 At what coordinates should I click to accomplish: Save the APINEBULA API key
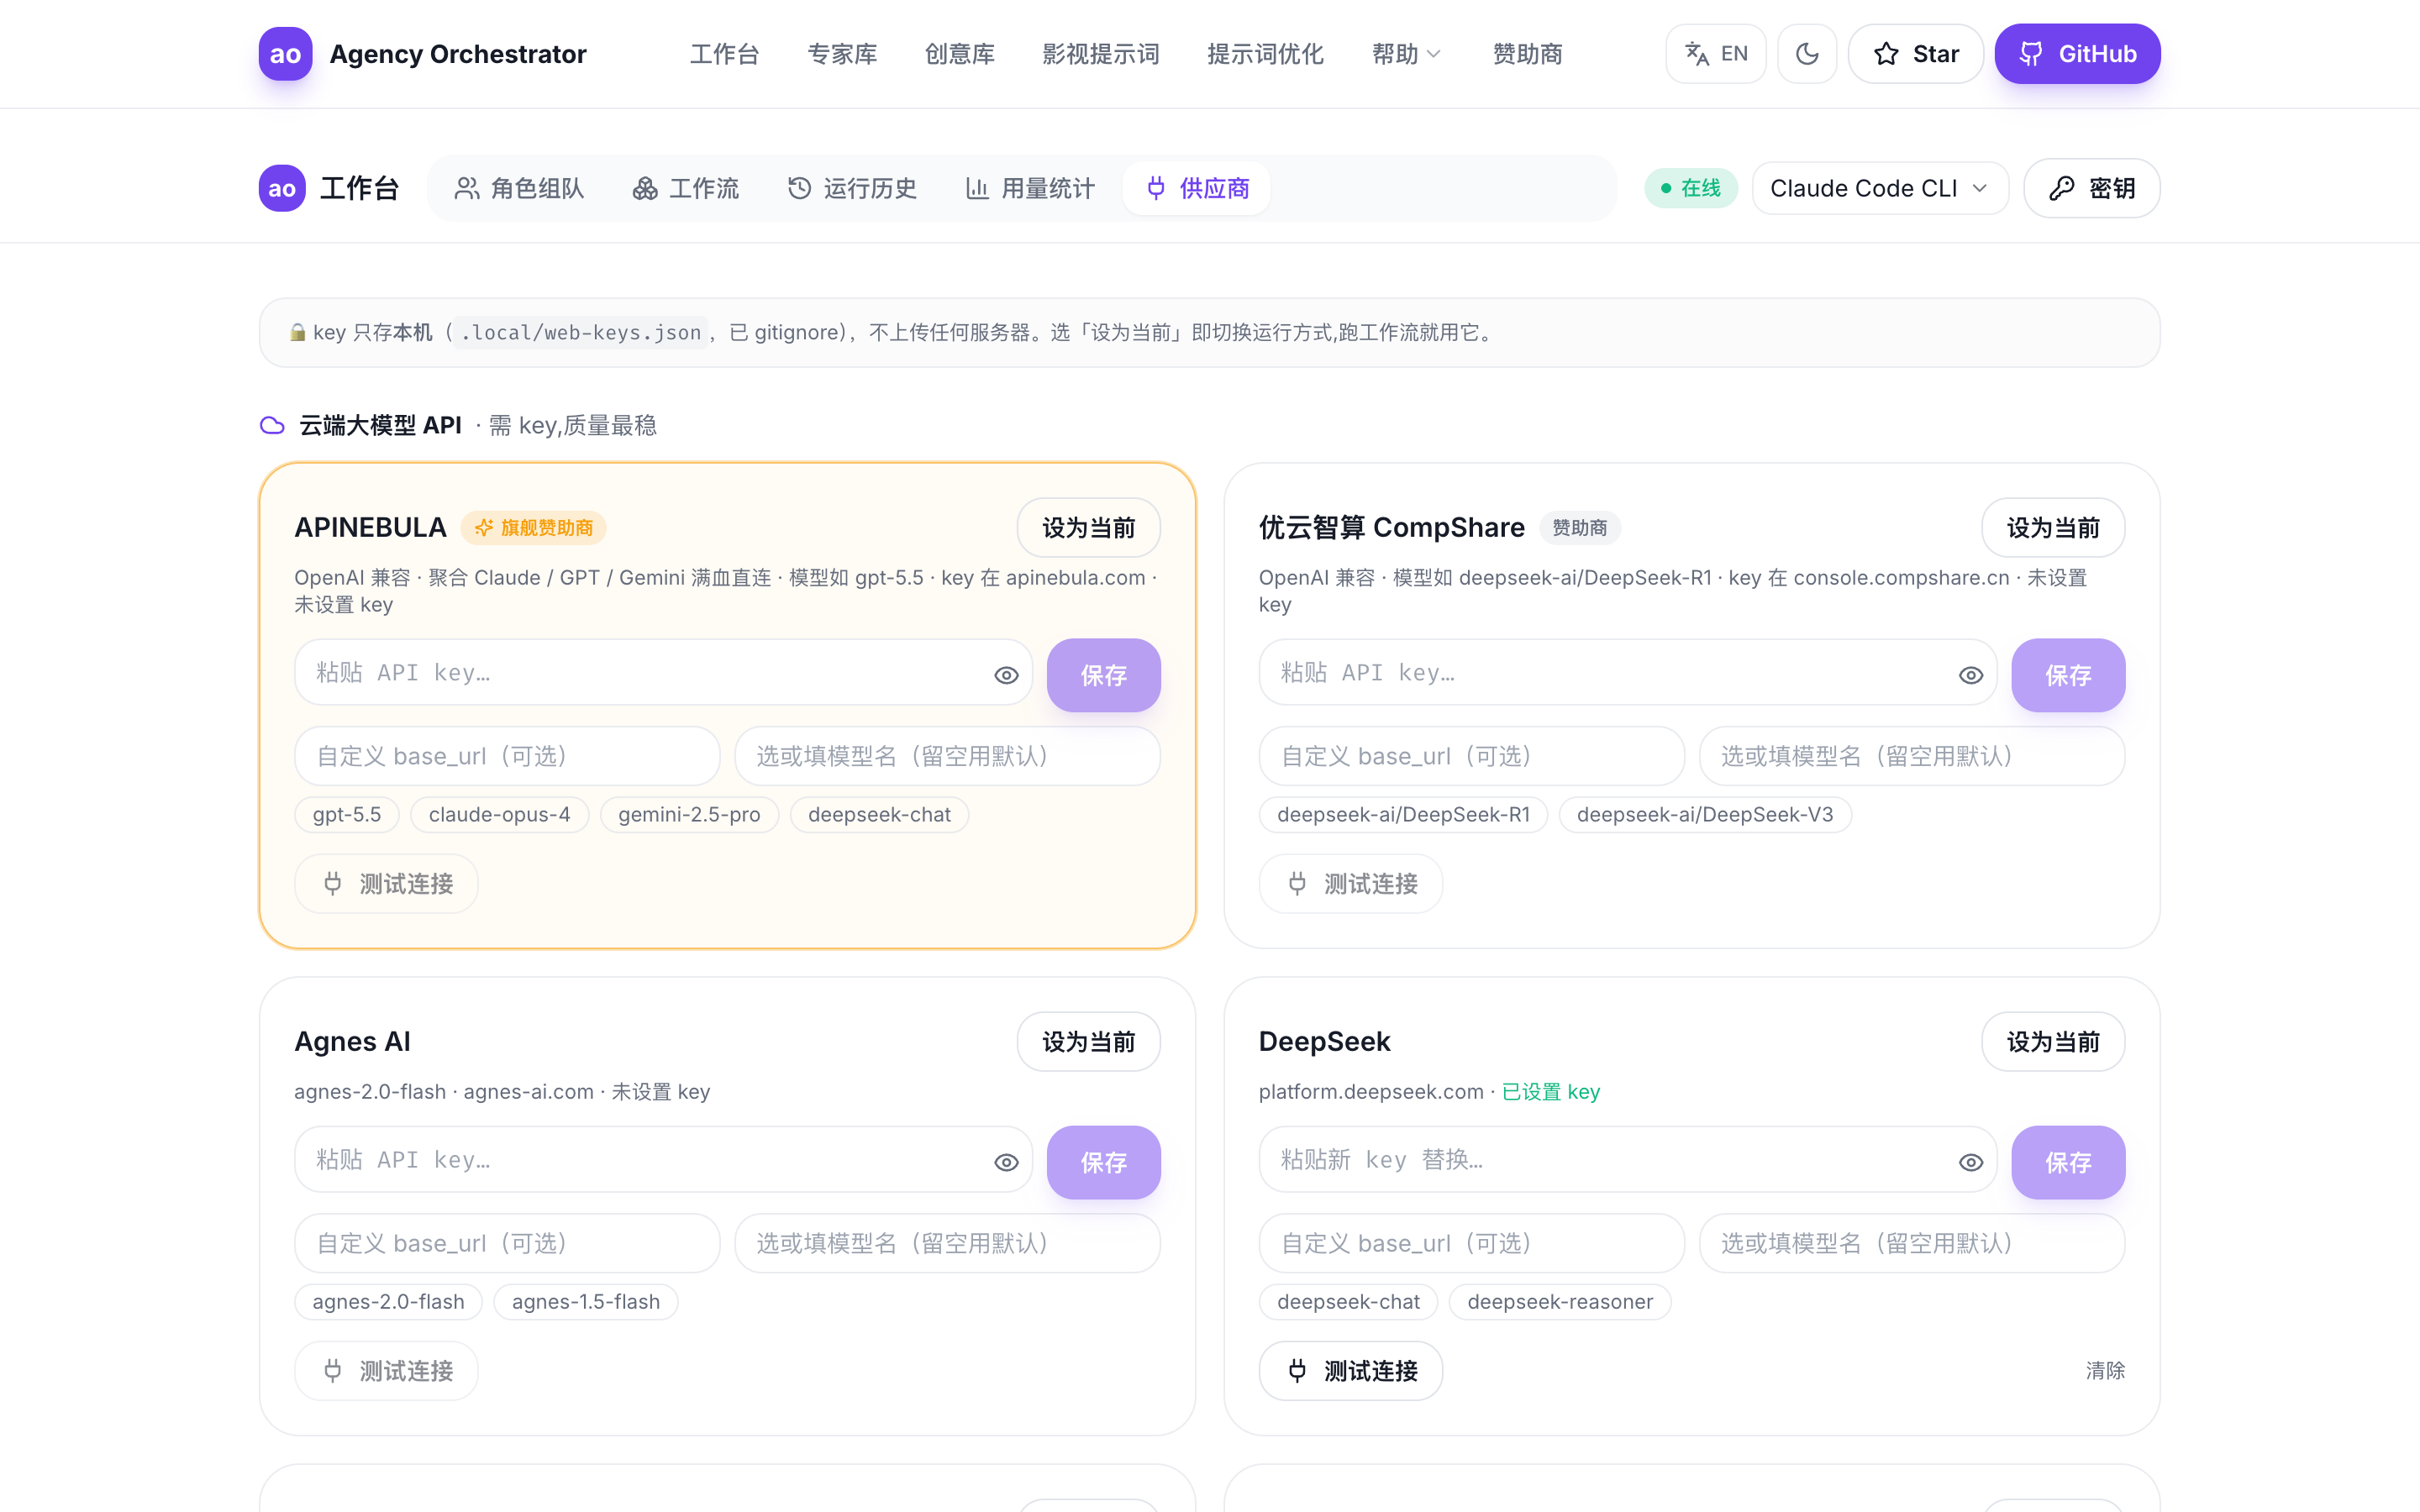[x=1103, y=675]
